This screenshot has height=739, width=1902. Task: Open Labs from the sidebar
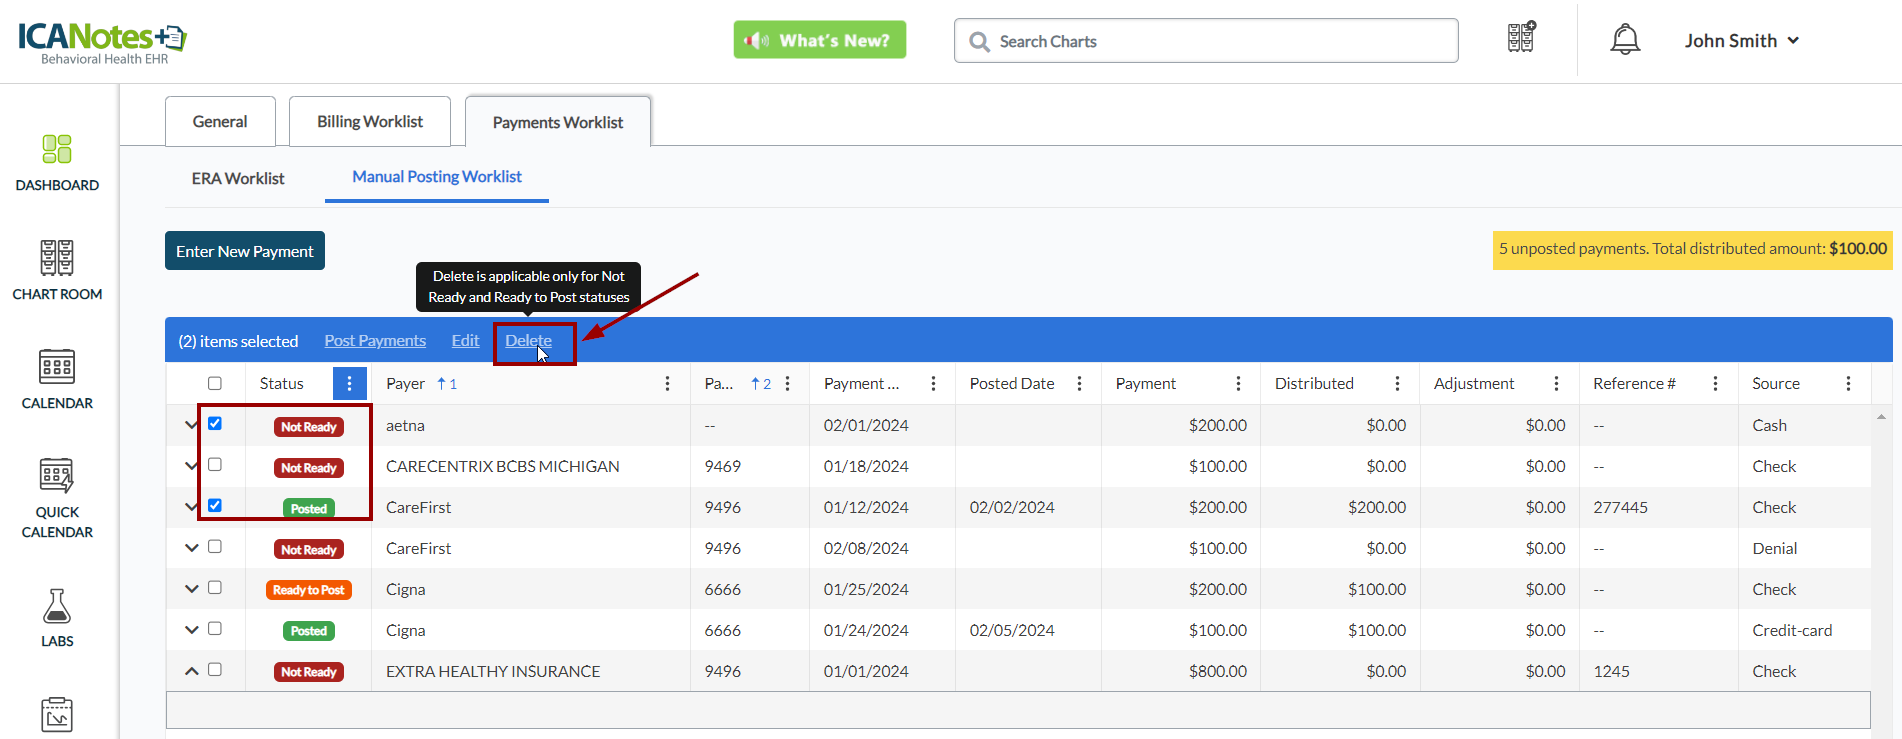pos(57,618)
